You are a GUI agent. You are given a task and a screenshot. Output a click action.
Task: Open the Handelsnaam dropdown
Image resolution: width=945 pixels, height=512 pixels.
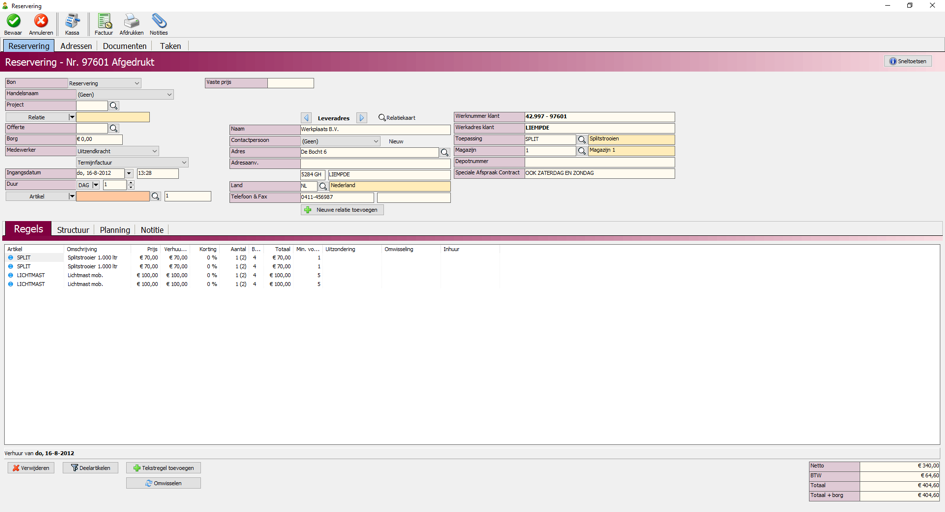(x=169, y=95)
